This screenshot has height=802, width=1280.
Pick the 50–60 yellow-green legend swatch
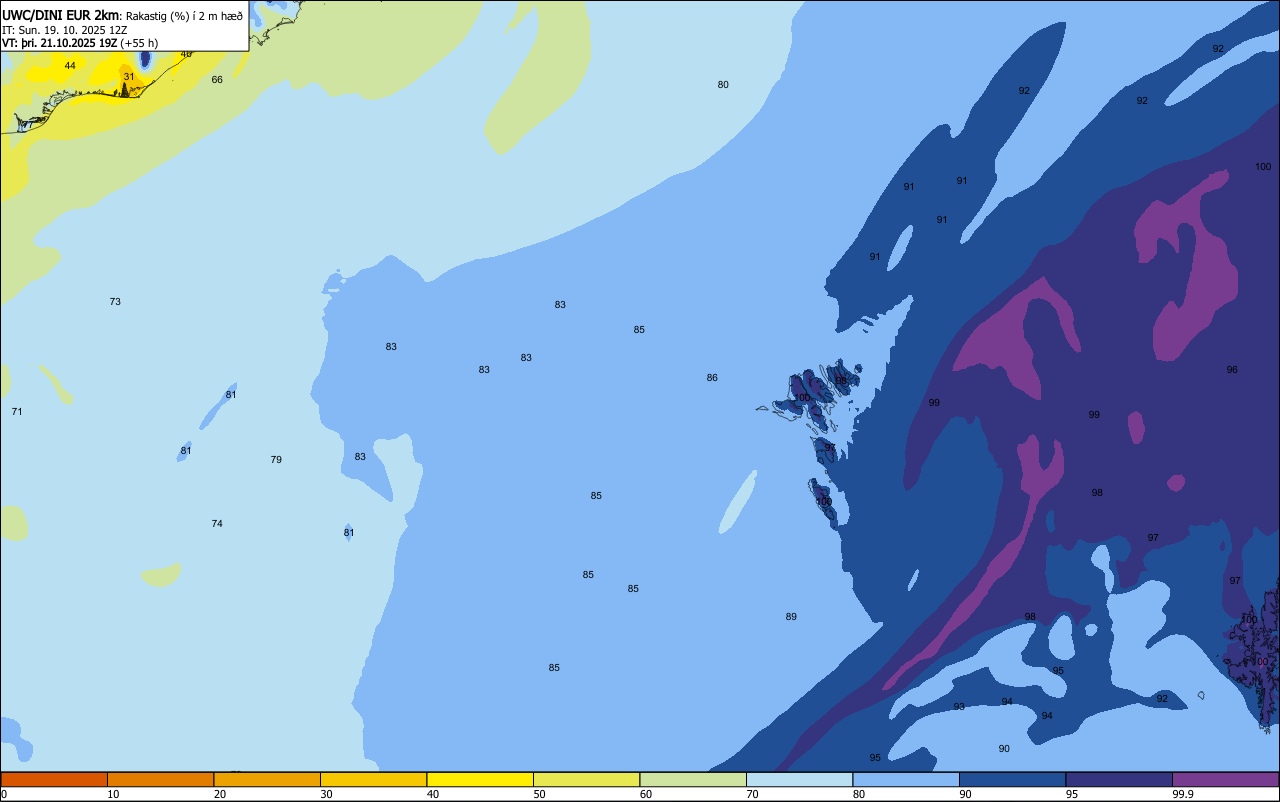(x=586, y=779)
